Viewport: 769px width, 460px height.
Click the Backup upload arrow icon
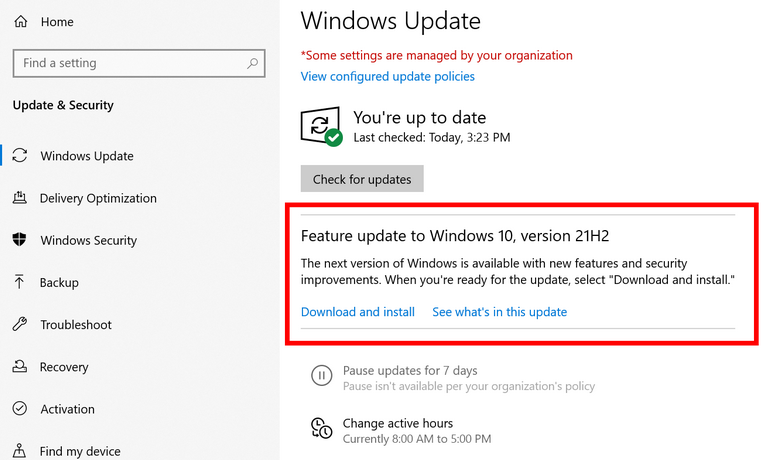click(x=19, y=282)
